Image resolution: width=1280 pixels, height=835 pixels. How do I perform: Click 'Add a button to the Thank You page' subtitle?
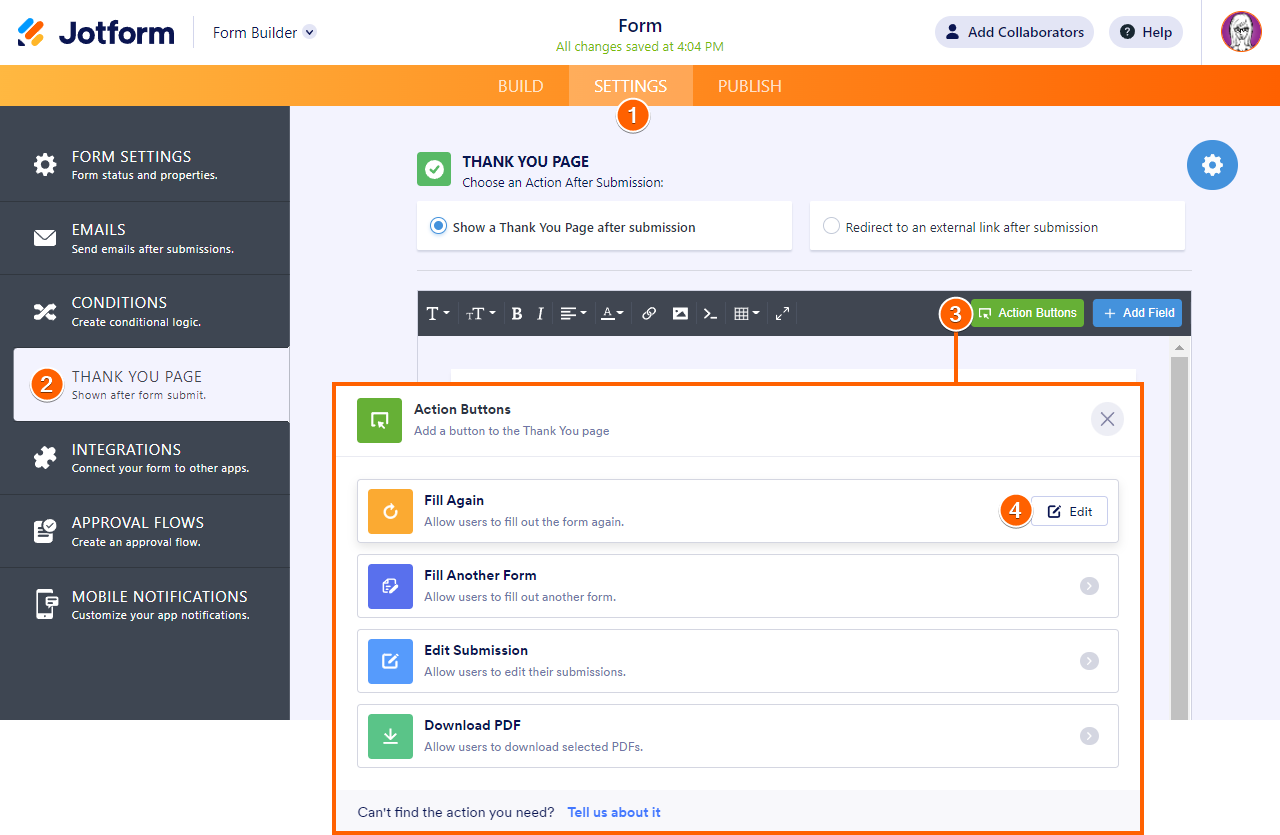point(512,431)
